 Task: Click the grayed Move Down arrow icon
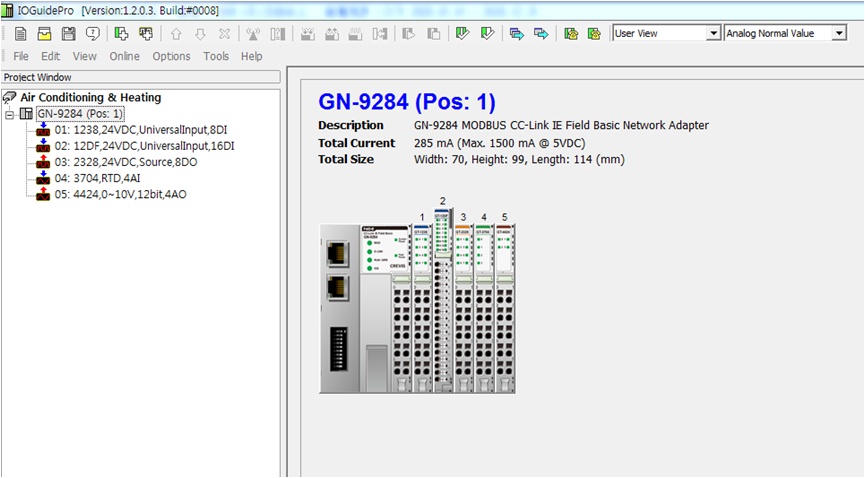(x=200, y=34)
